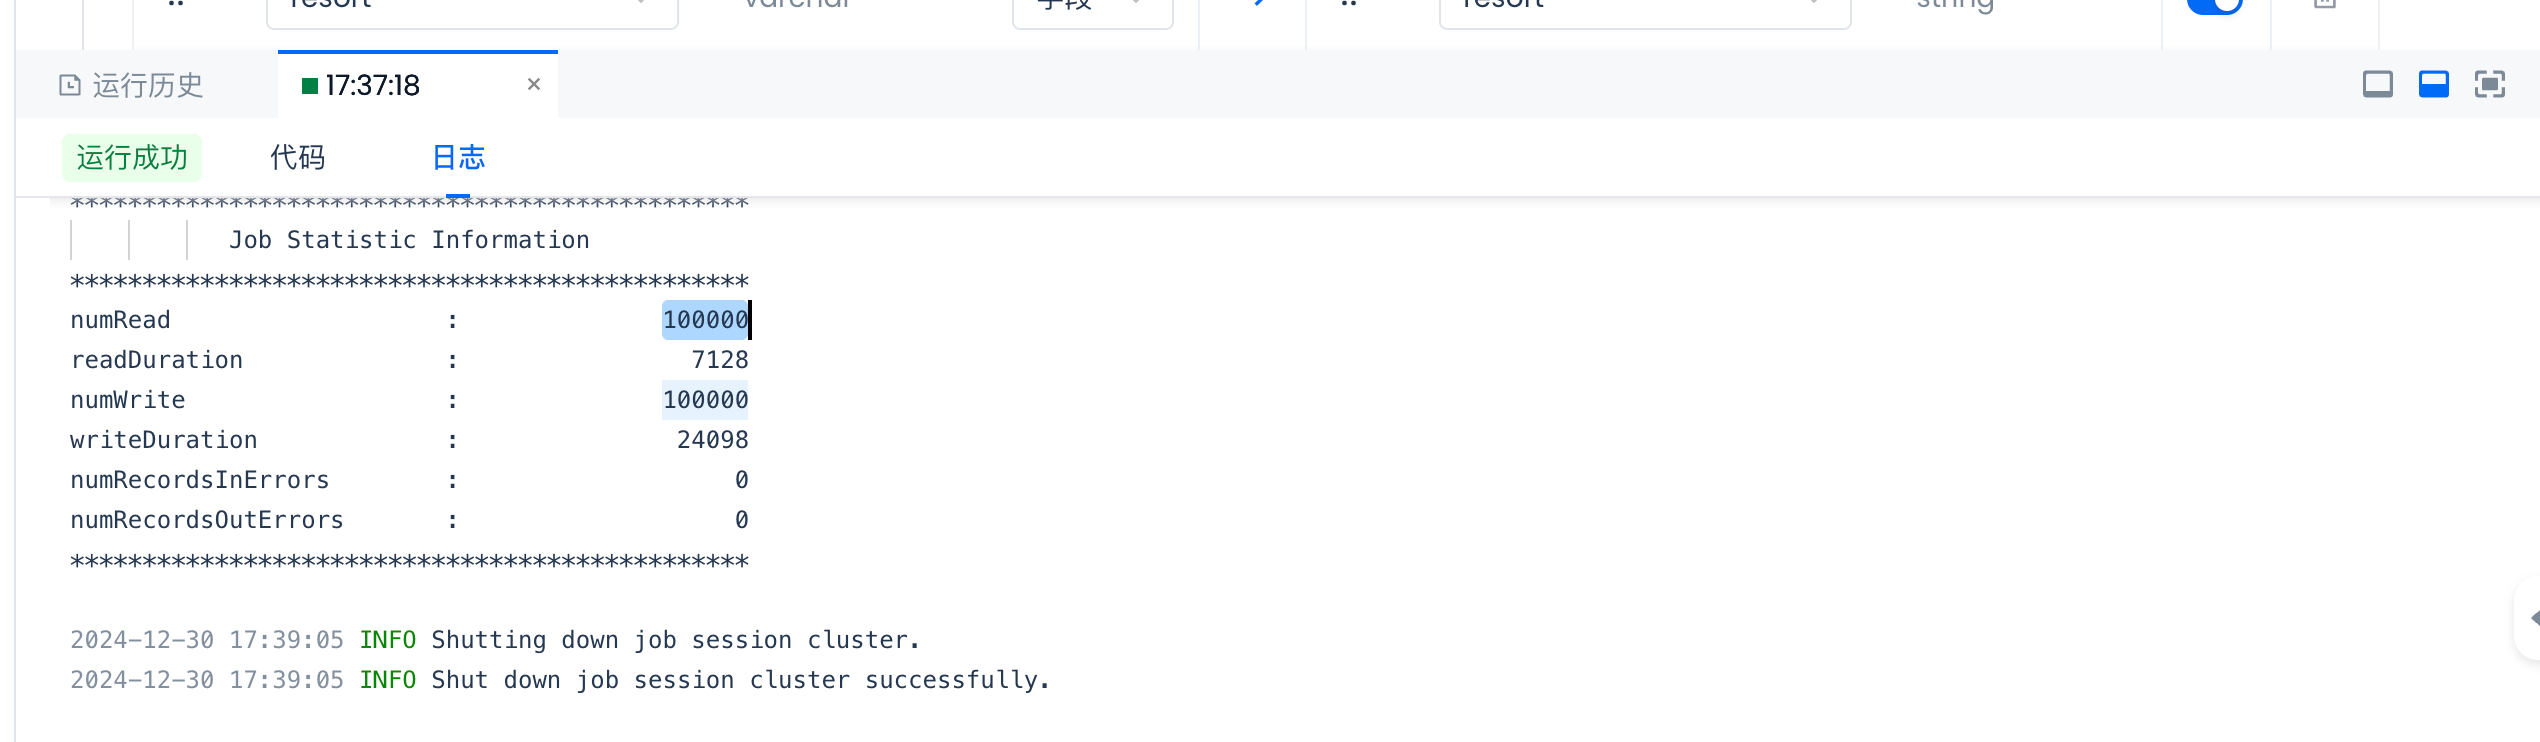Select the half-height panel layout icon

click(x=2433, y=84)
